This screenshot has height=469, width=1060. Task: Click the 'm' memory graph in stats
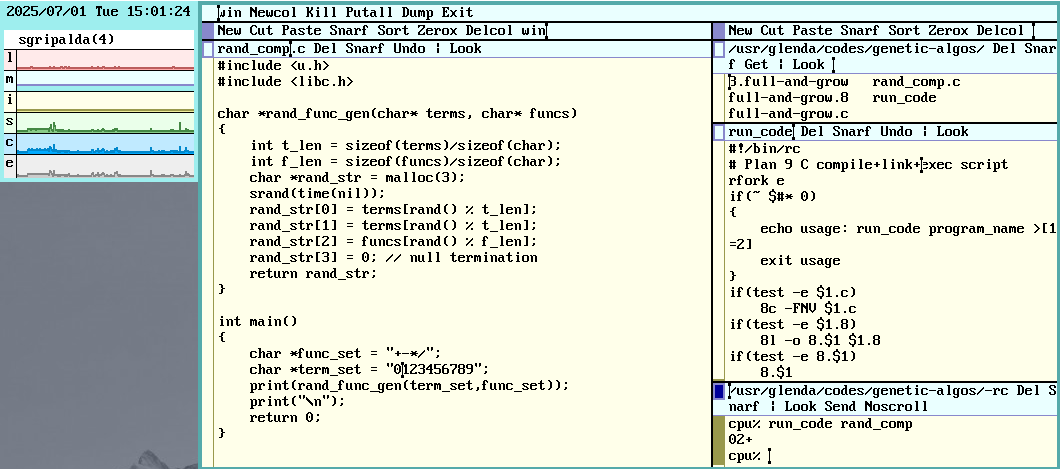click(105, 80)
